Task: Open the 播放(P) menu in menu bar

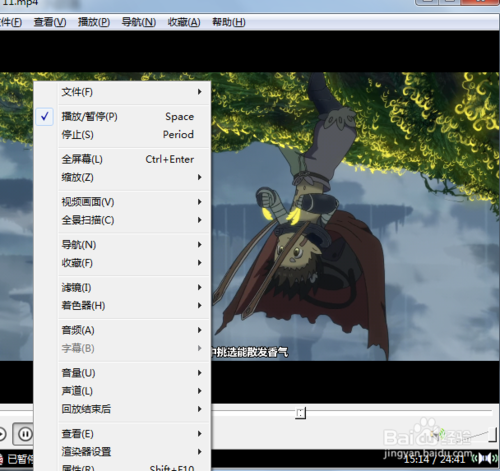Action: (94, 22)
